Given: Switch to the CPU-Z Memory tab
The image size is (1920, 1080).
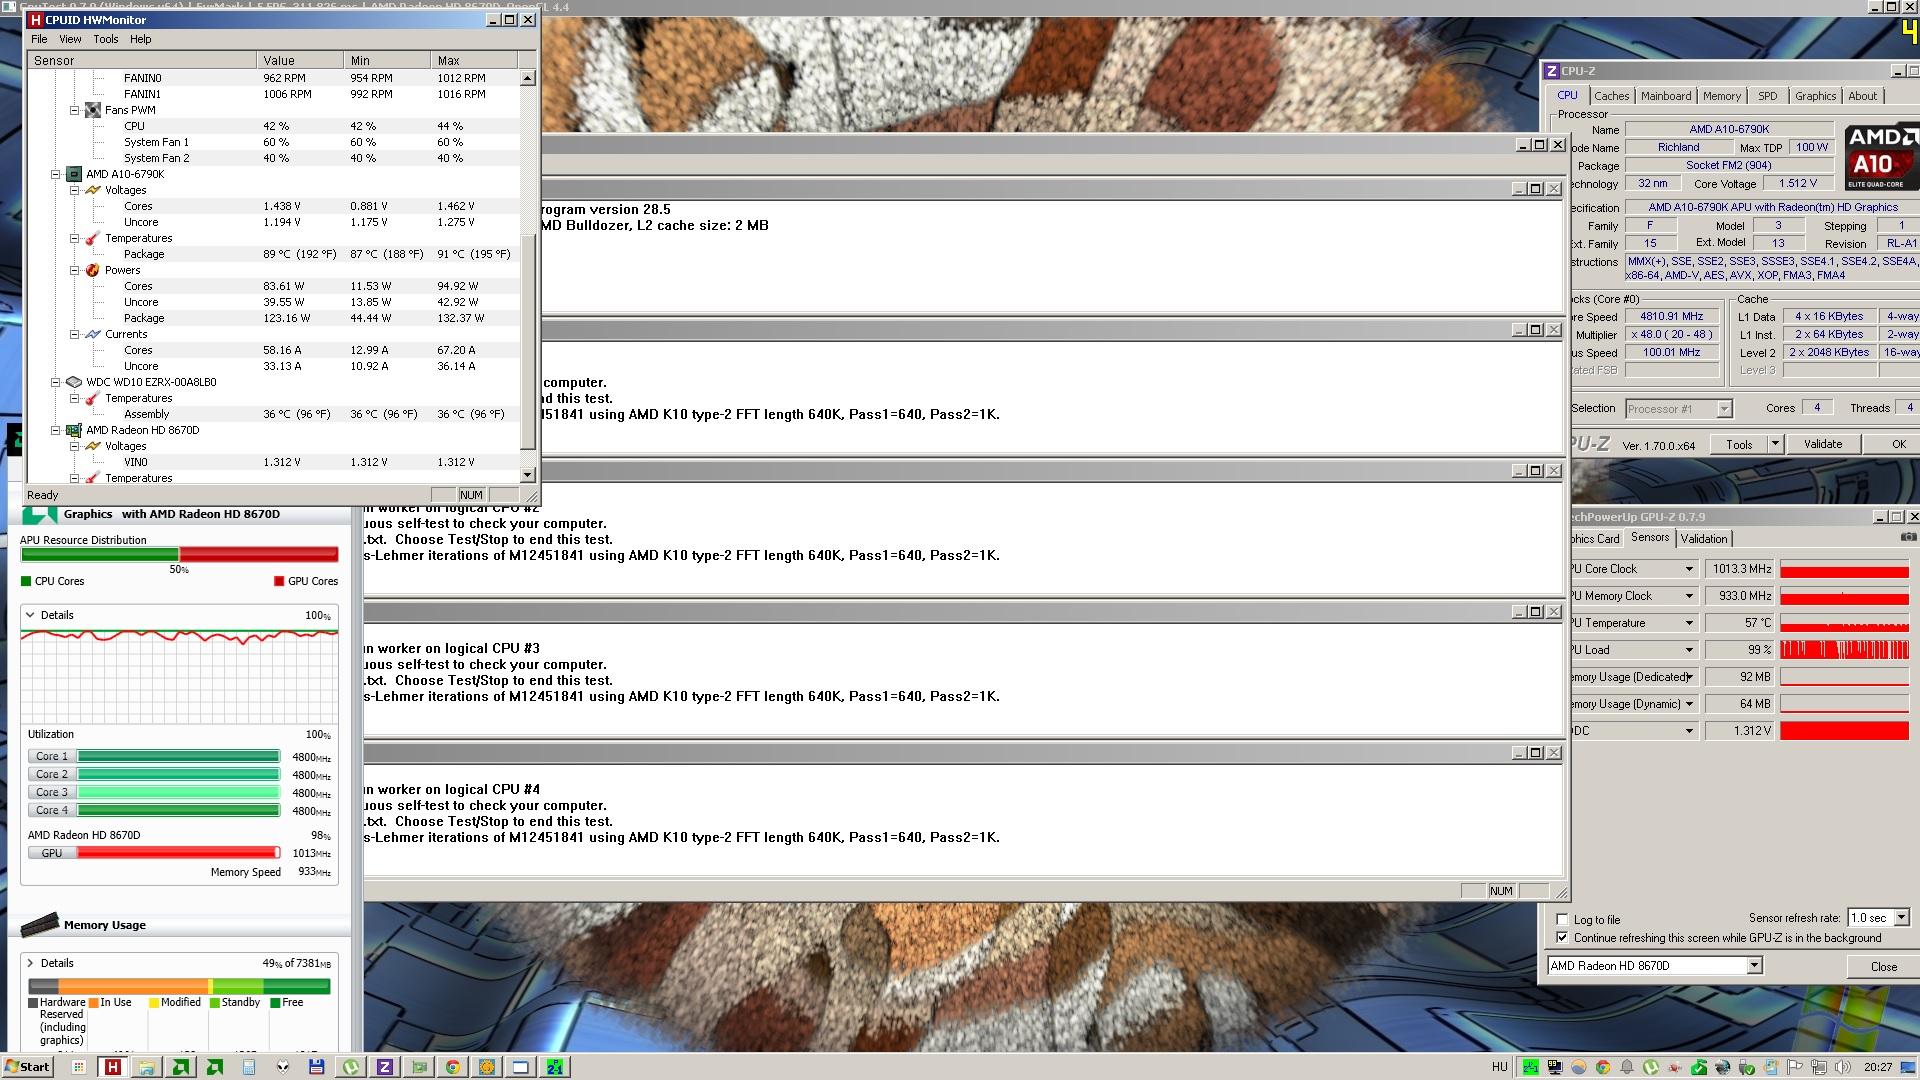Looking at the screenshot, I should coord(1722,96).
